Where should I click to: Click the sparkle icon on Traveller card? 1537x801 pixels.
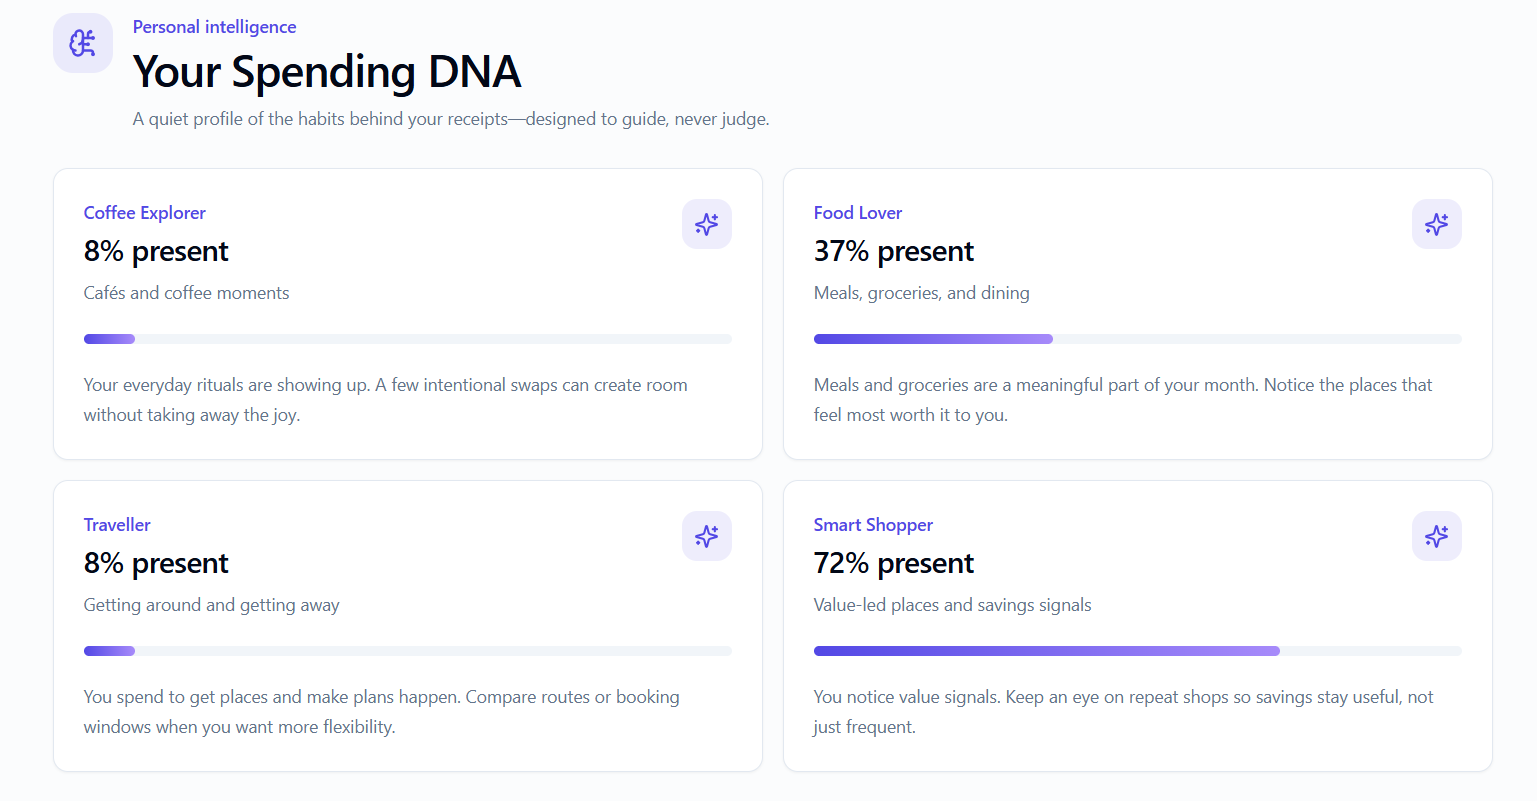707,536
